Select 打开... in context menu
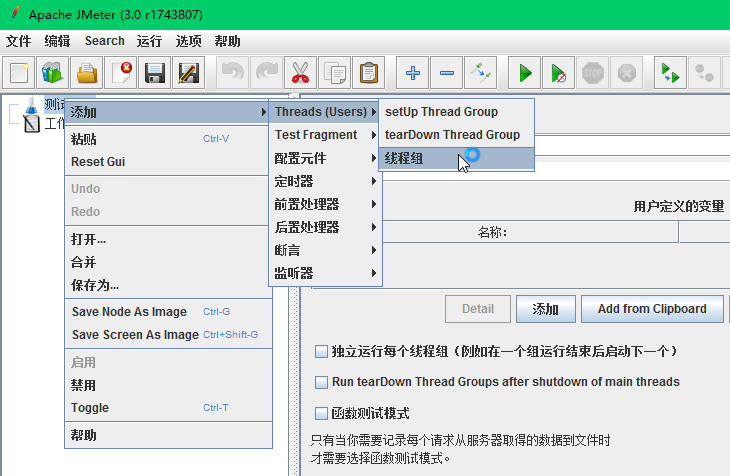The width and height of the screenshot is (730, 476). [x=168, y=239]
